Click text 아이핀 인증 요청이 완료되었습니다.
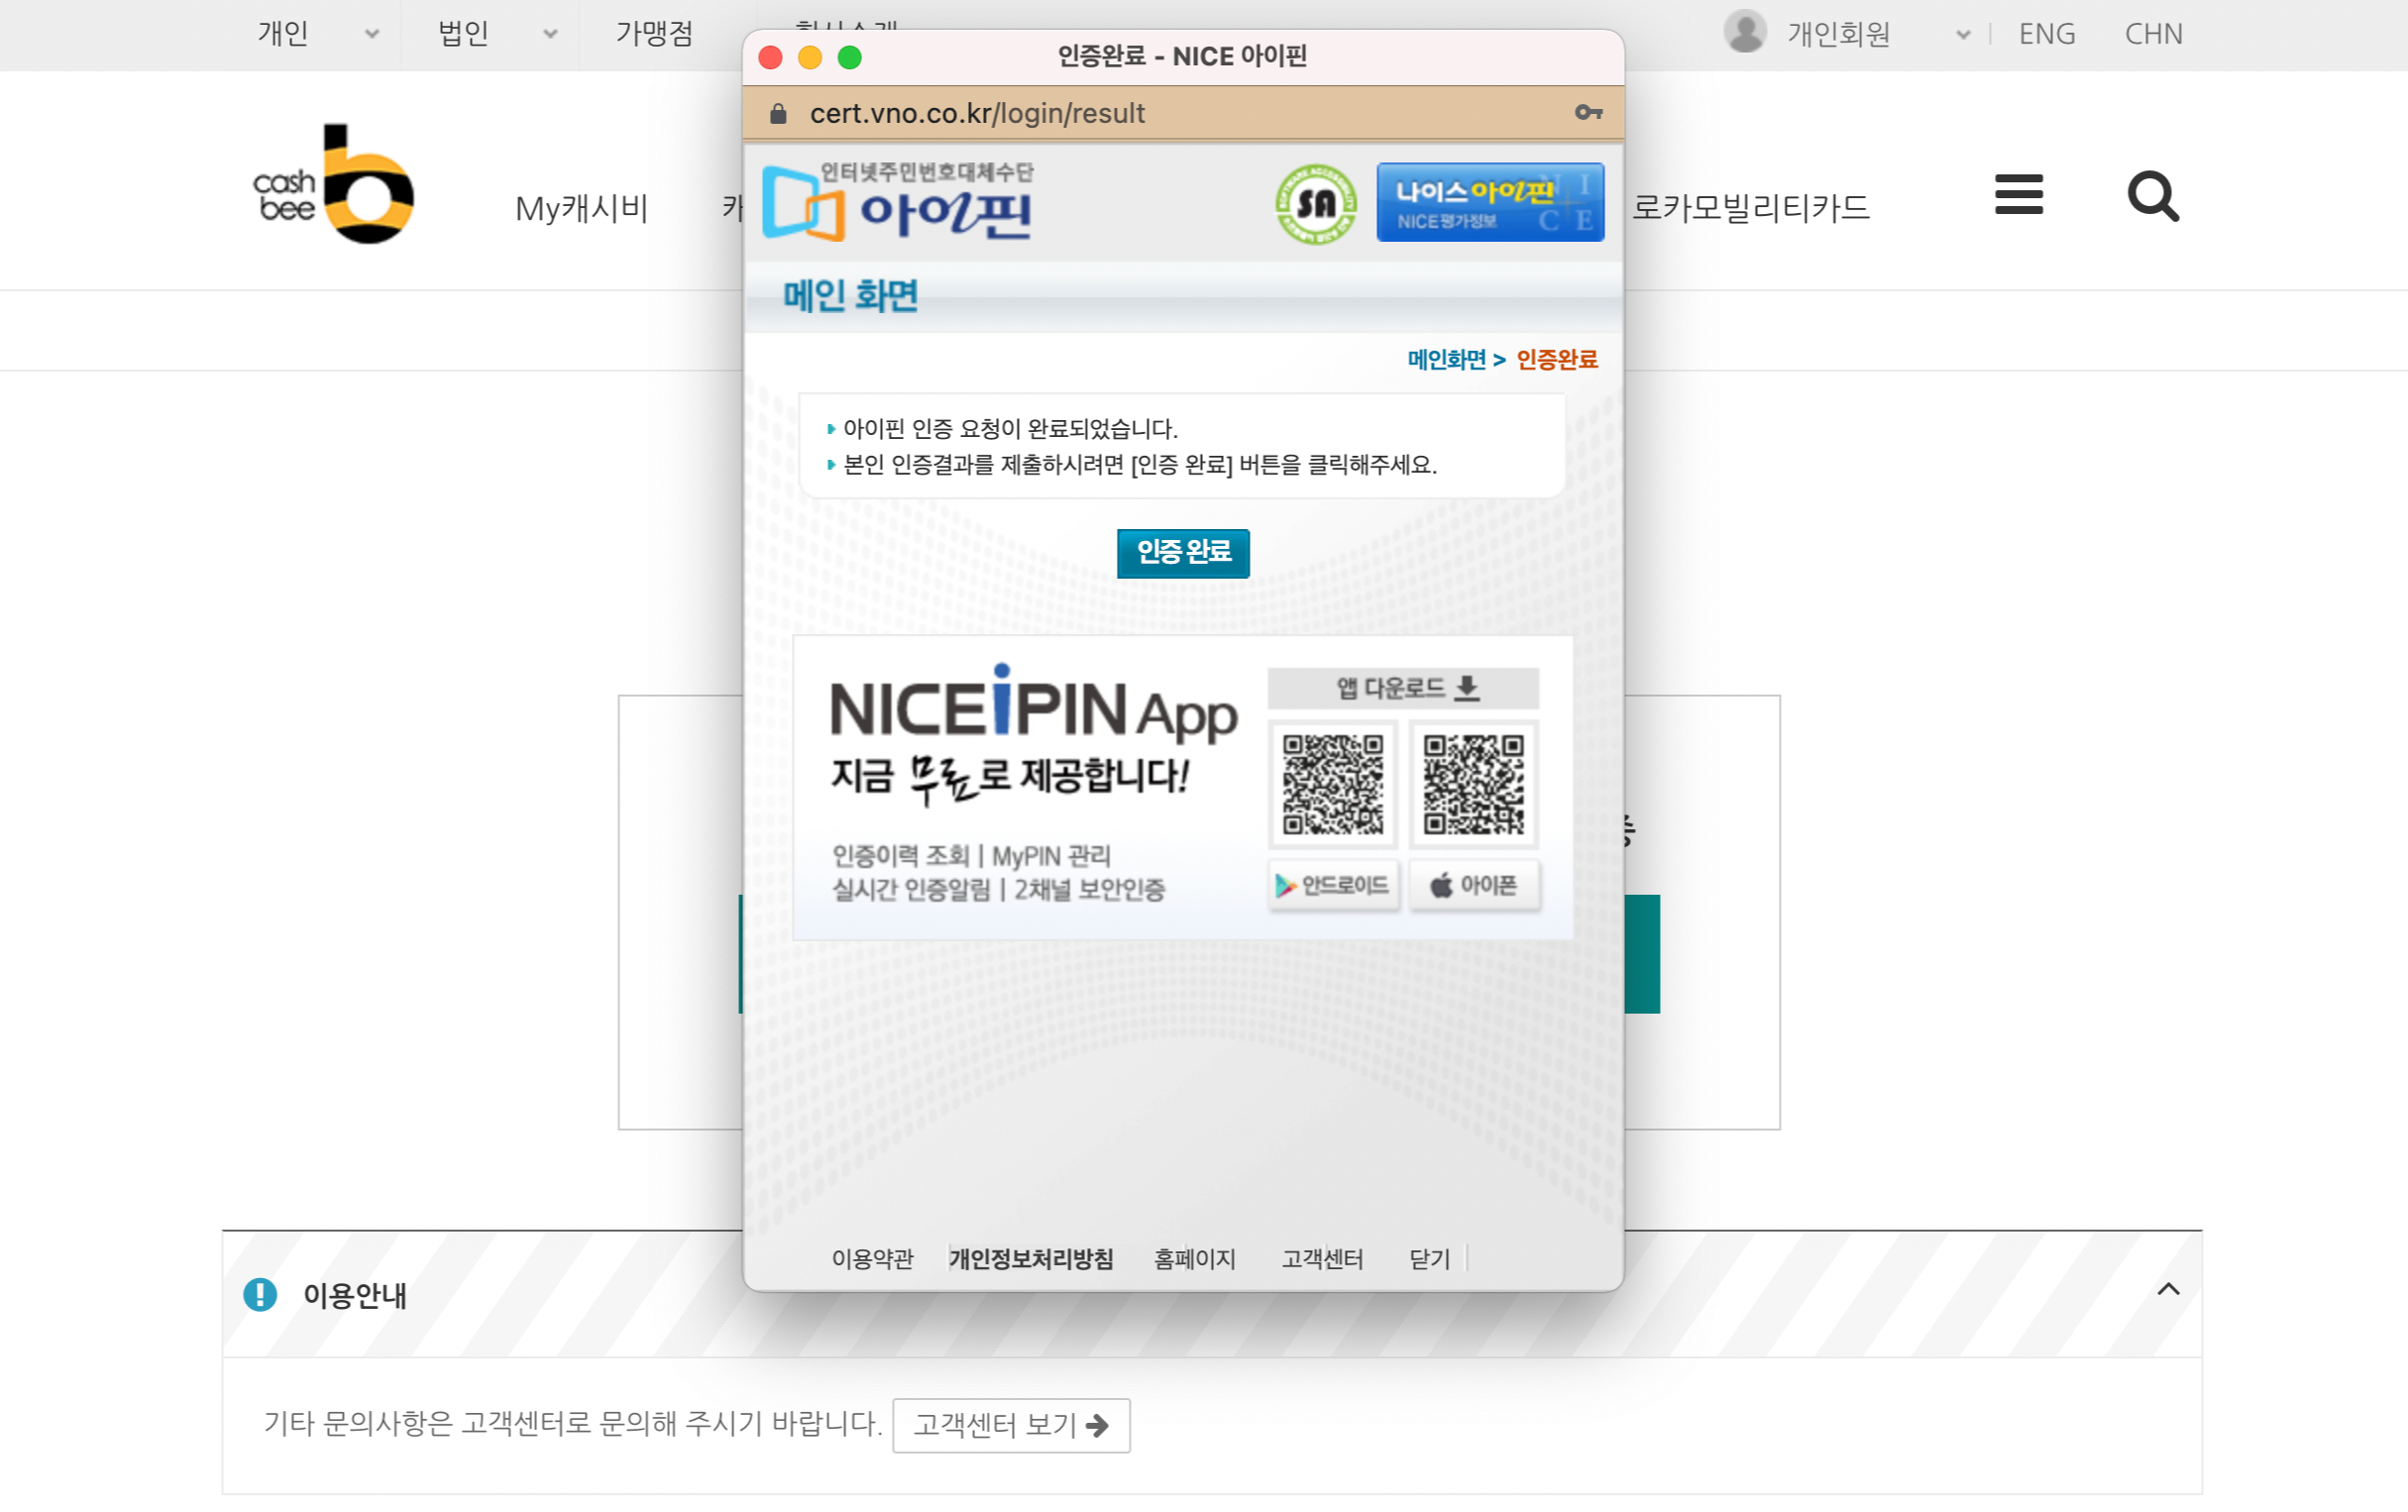The width and height of the screenshot is (2408, 1512). click(1010, 428)
